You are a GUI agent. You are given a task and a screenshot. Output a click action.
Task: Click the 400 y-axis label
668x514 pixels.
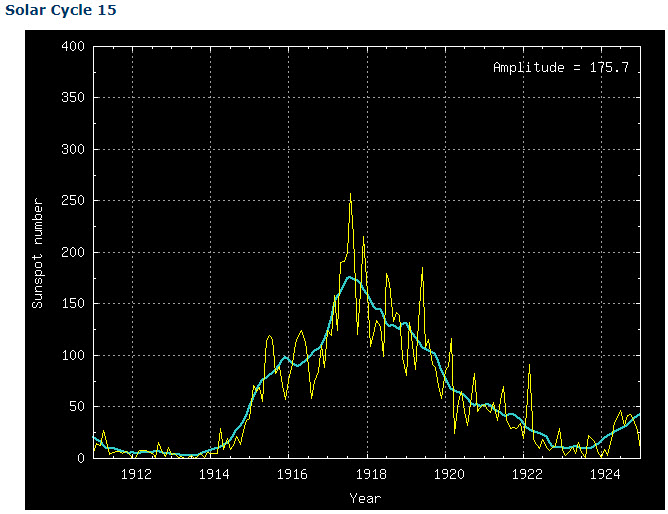click(x=73, y=46)
